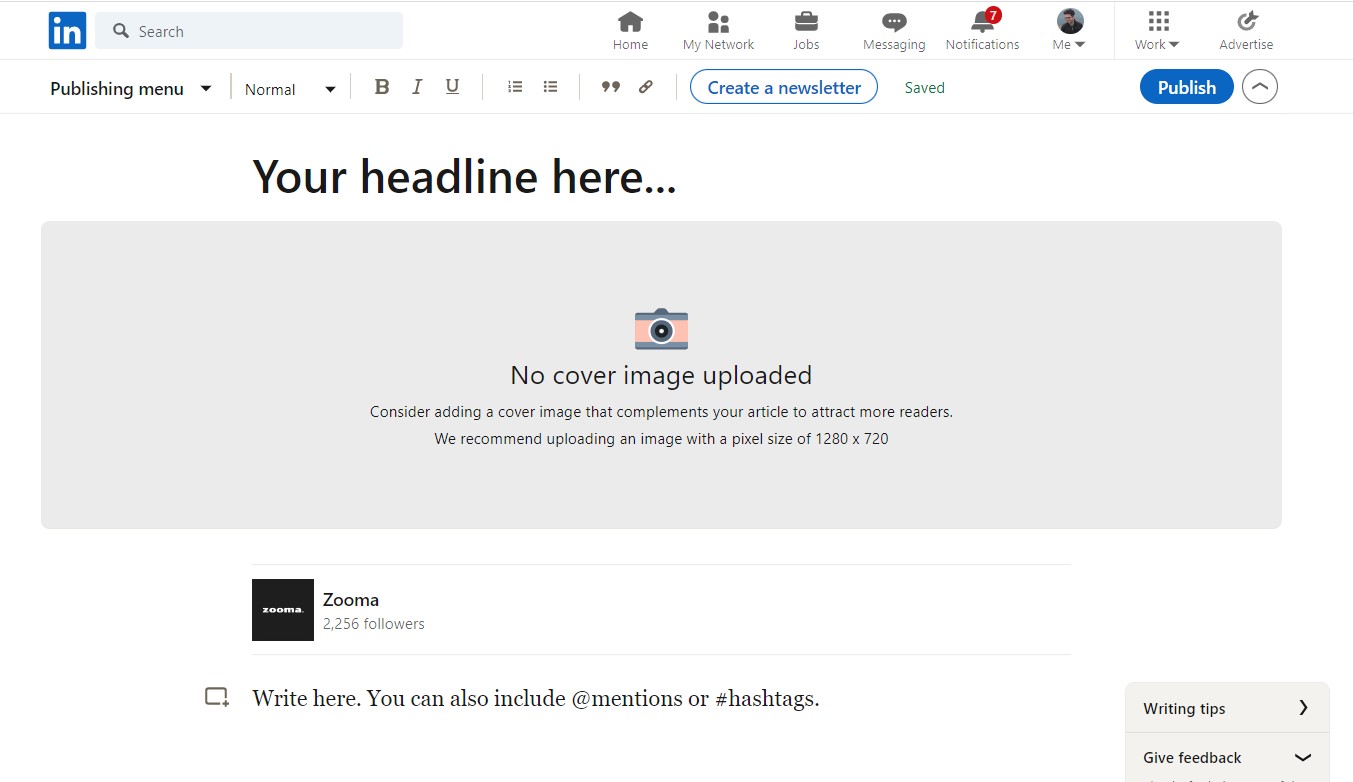Apply italic formatting

pyautogui.click(x=417, y=87)
